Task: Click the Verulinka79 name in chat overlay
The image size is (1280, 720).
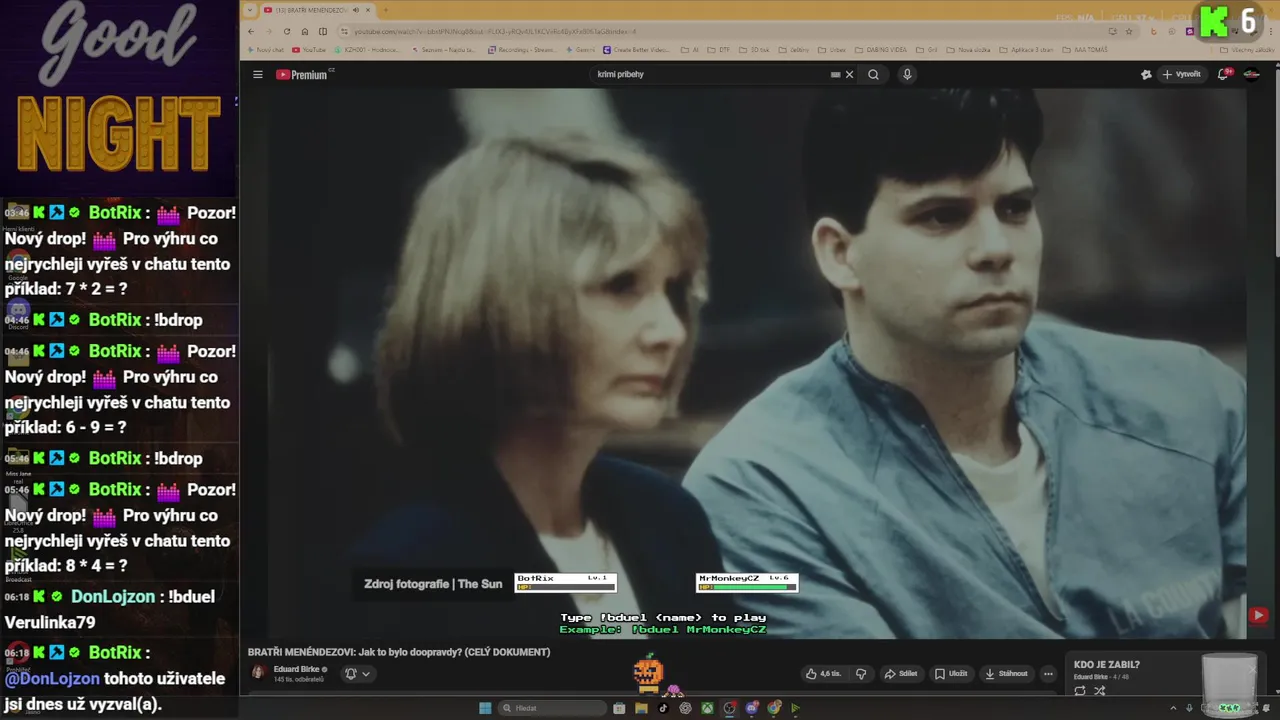Action: point(50,622)
